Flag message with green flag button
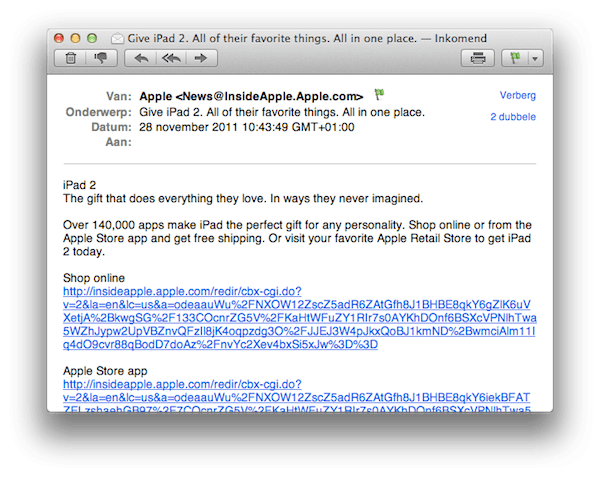The height and width of the screenshot is (477, 600). 515,58
